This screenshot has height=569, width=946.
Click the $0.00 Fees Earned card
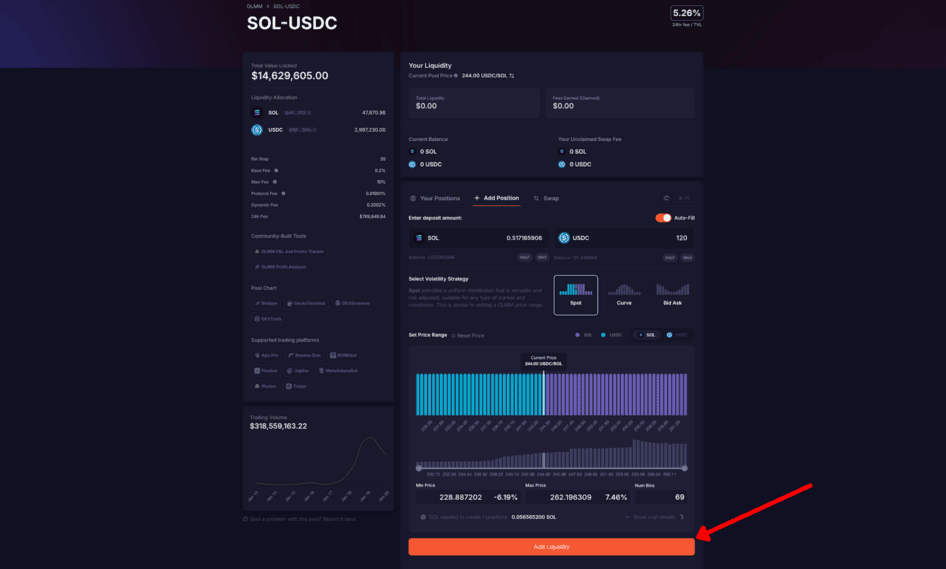coord(620,103)
